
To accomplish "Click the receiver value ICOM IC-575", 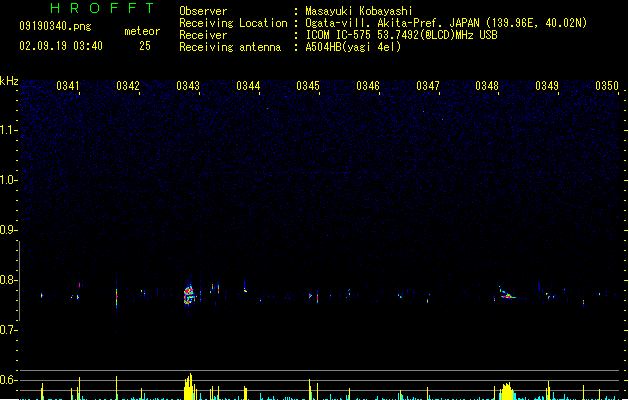I will coord(340,35).
